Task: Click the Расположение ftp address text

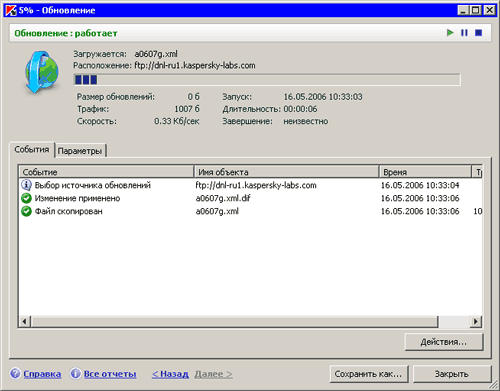Action: 195,65
